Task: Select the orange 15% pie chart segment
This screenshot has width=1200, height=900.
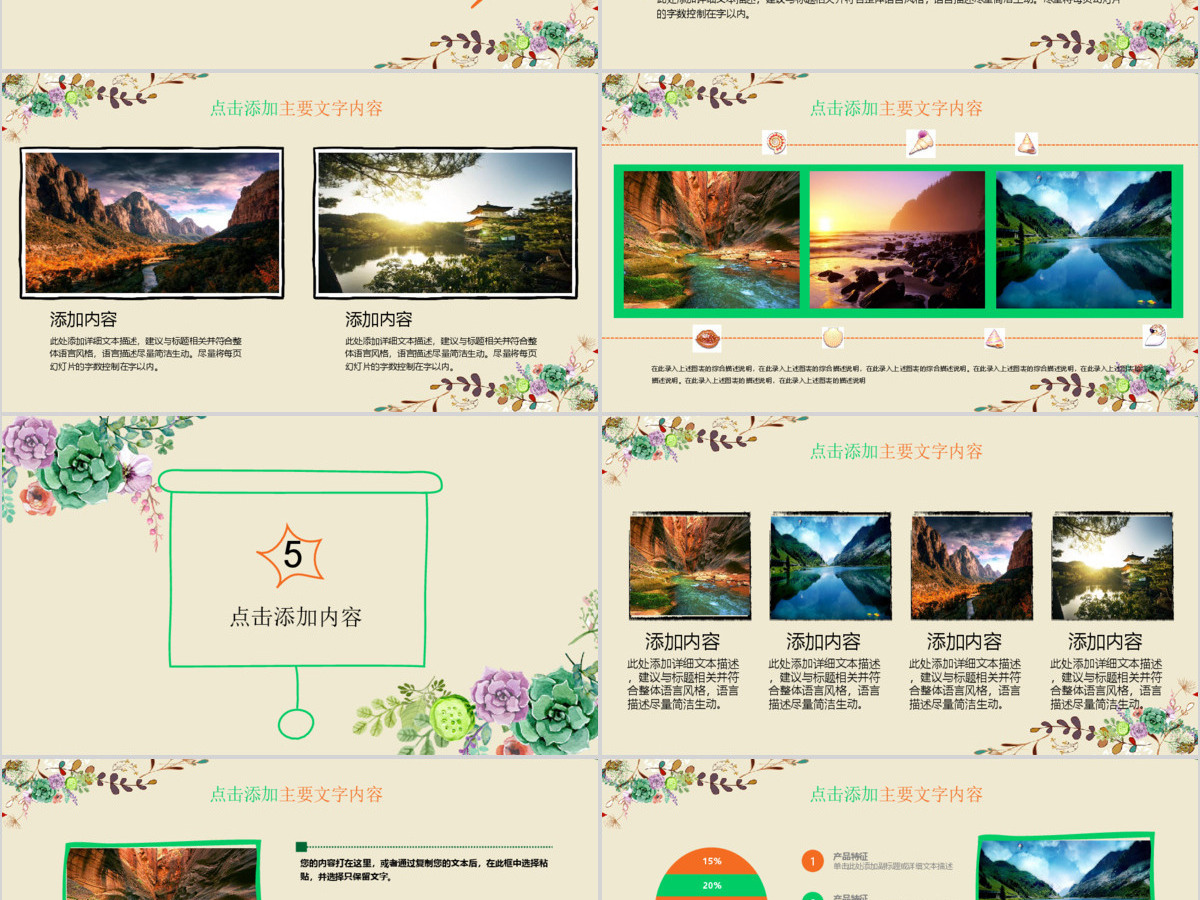Action: pyautogui.click(x=712, y=861)
